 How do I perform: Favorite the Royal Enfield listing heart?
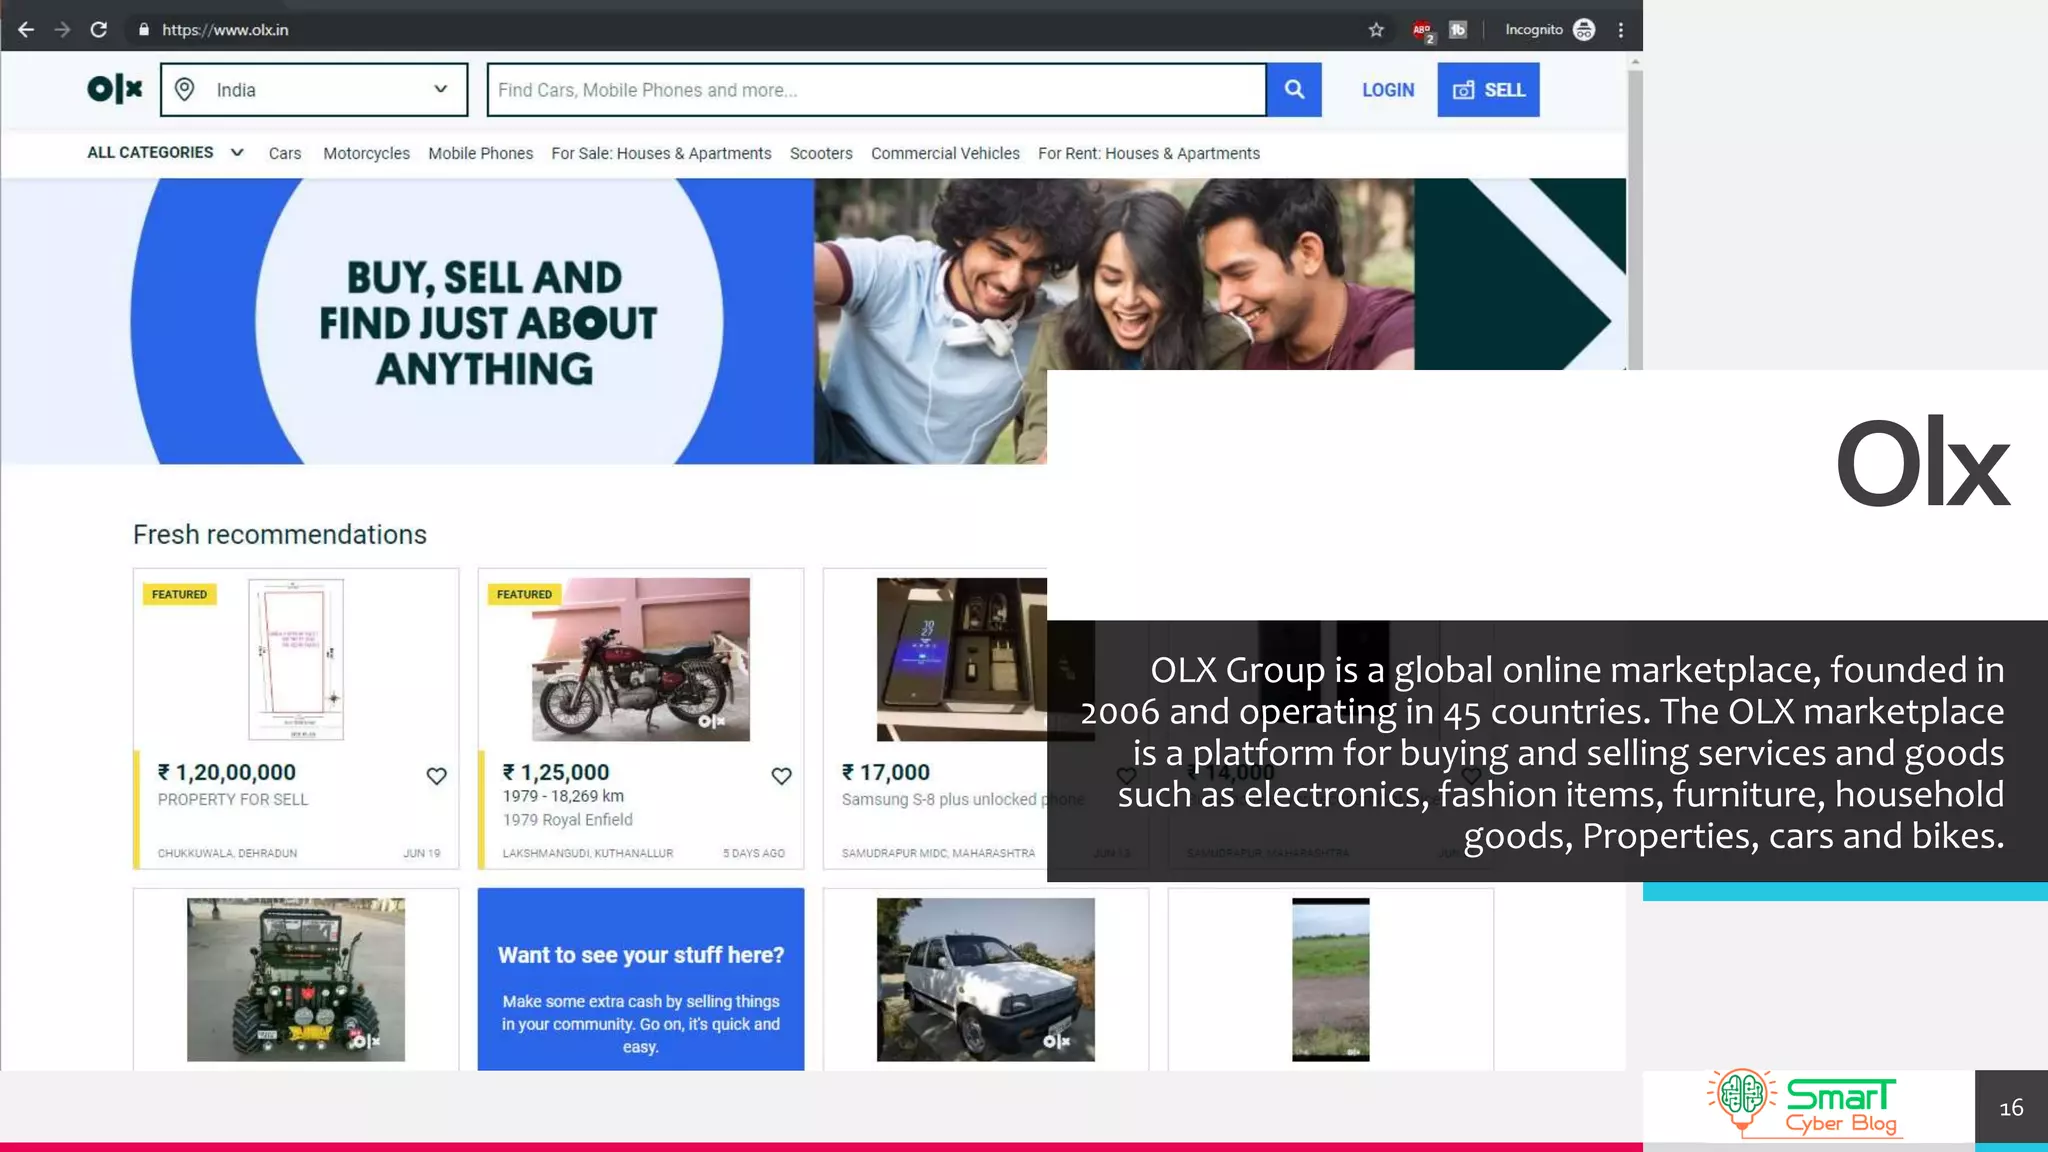pos(781,776)
